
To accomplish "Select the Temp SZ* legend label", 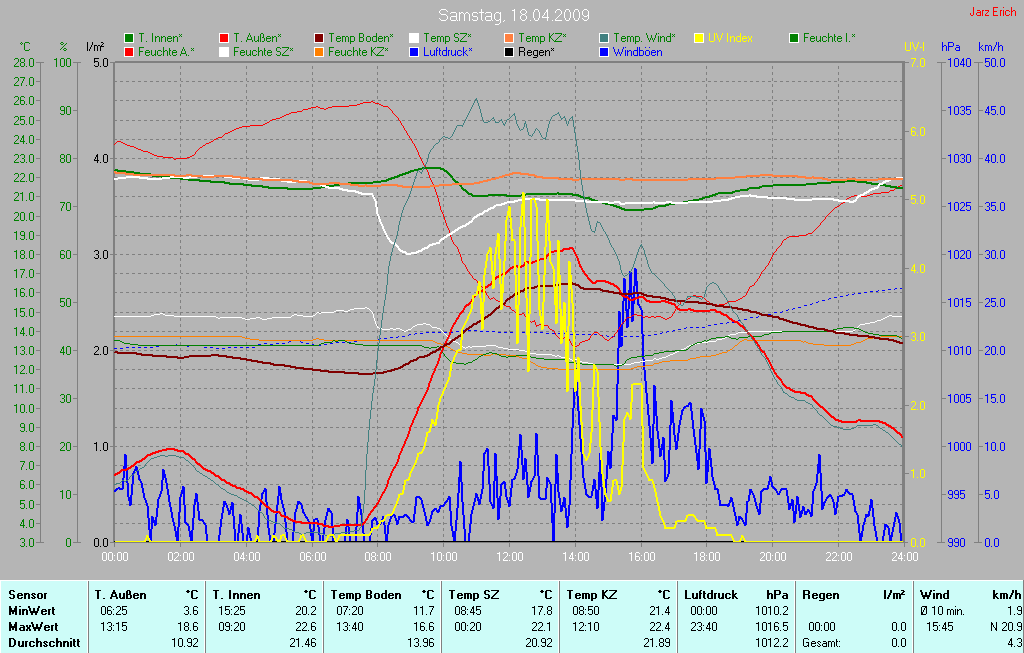I will point(447,38).
